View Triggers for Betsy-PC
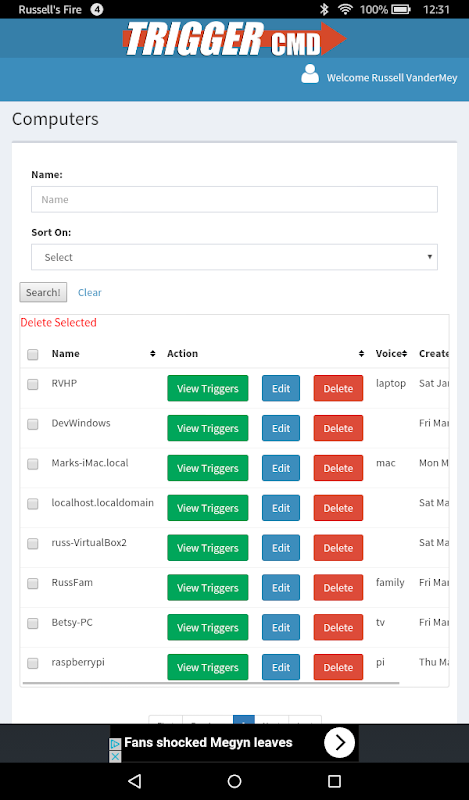The height and width of the screenshot is (800, 469). (208, 627)
